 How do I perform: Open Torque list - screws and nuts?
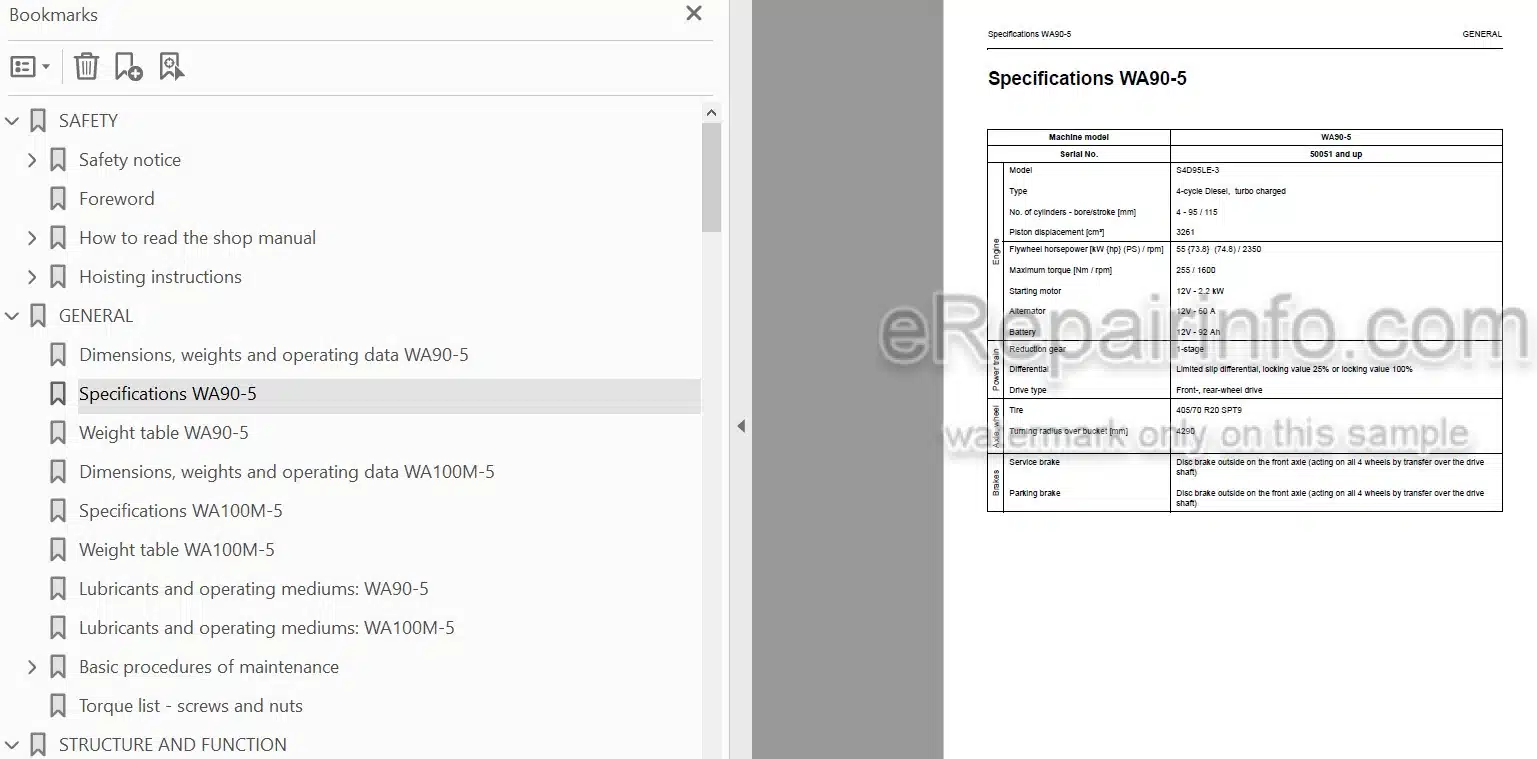click(x=191, y=706)
